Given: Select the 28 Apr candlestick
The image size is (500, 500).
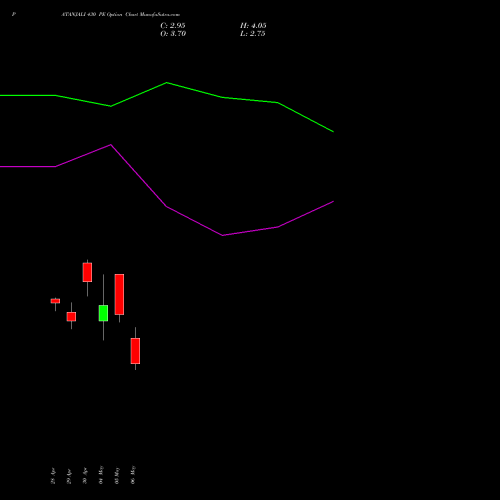Looking at the screenshot, I should (55, 301).
